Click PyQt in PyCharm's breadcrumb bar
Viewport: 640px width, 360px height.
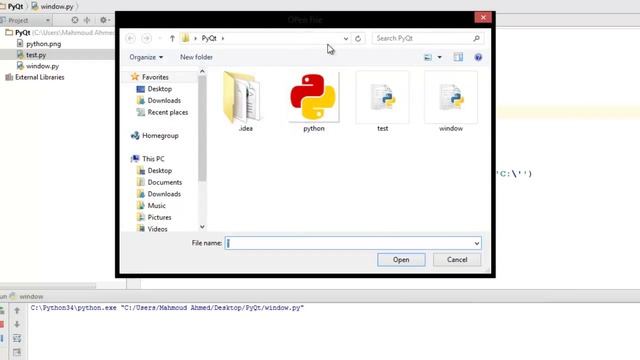[x=16, y=7]
